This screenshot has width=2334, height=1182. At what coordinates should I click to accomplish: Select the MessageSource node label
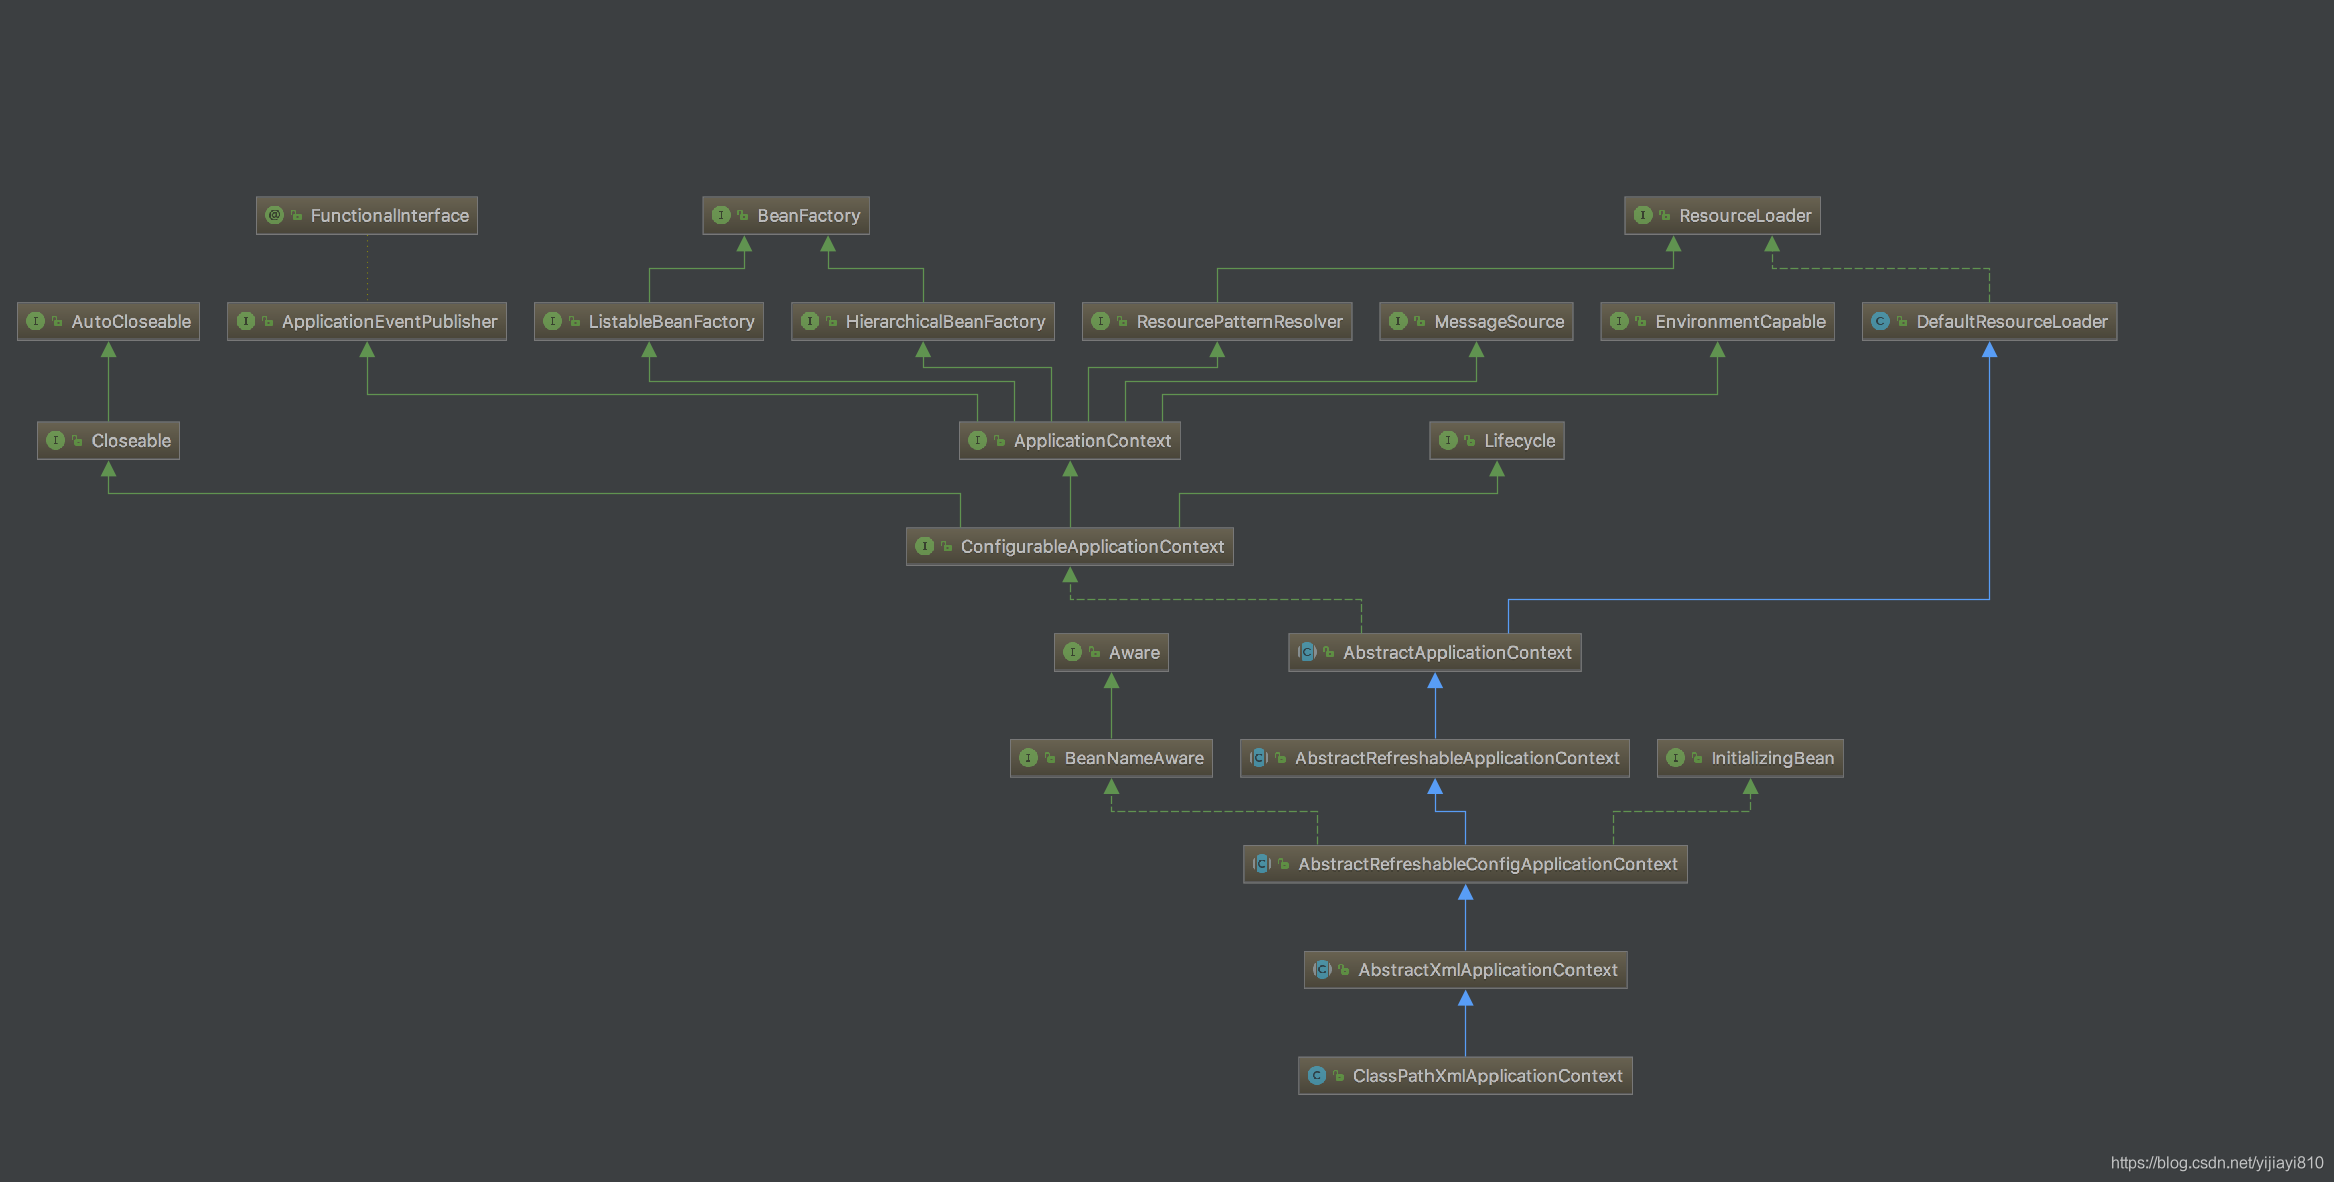1498,321
